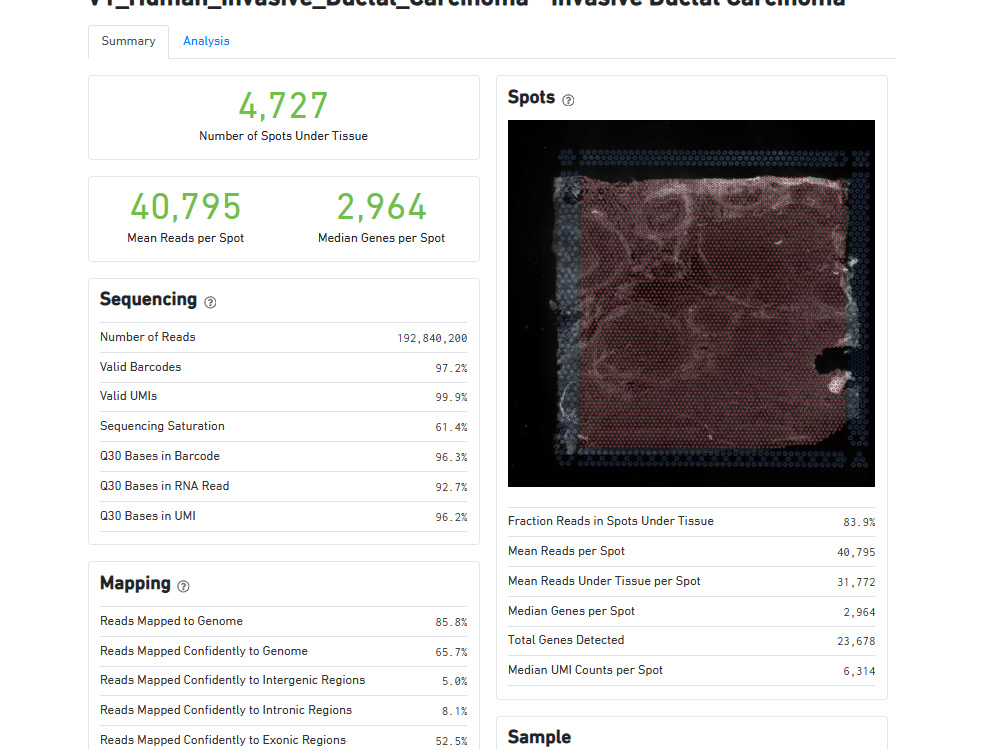Click the Spots section heading

[x=531, y=98]
